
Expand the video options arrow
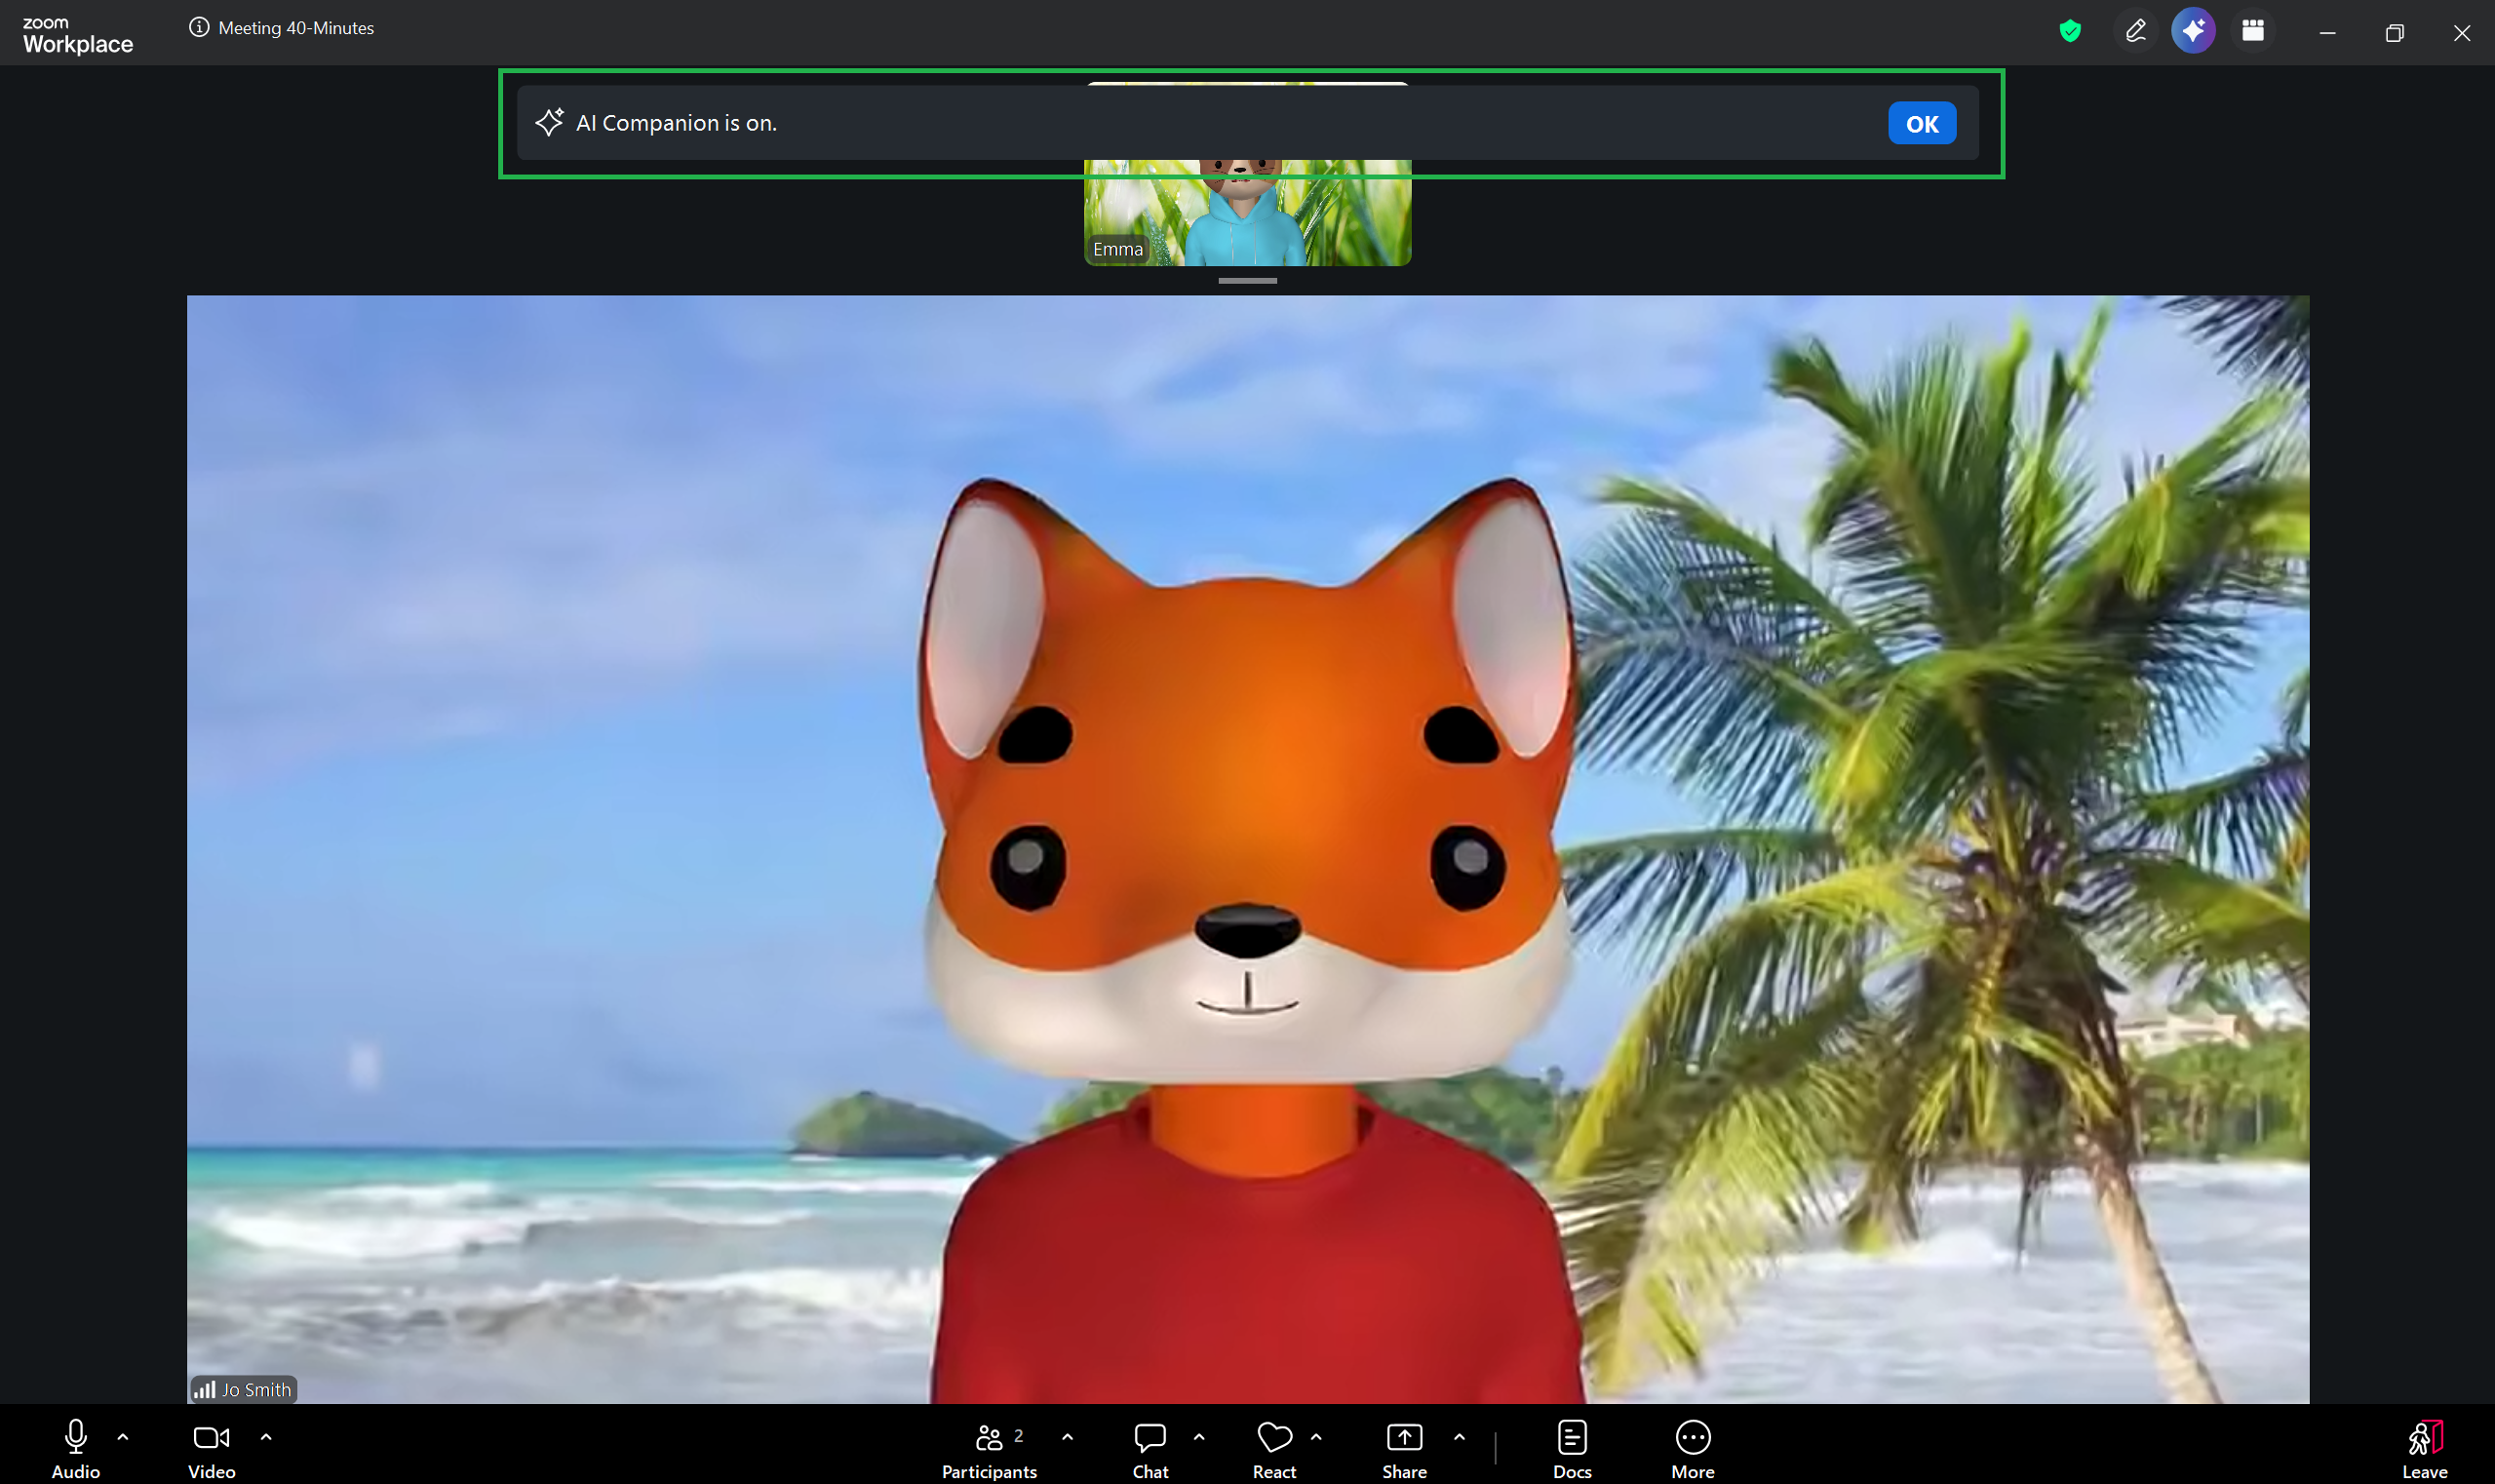pyautogui.click(x=266, y=1436)
